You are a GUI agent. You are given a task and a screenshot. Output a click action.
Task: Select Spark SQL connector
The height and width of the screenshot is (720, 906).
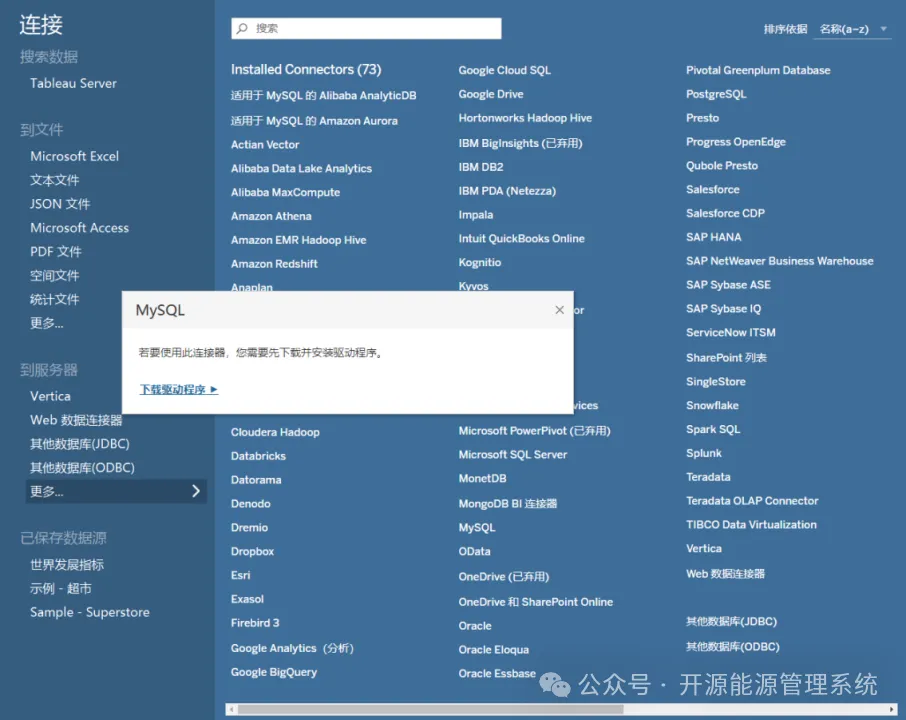click(713, 429)
